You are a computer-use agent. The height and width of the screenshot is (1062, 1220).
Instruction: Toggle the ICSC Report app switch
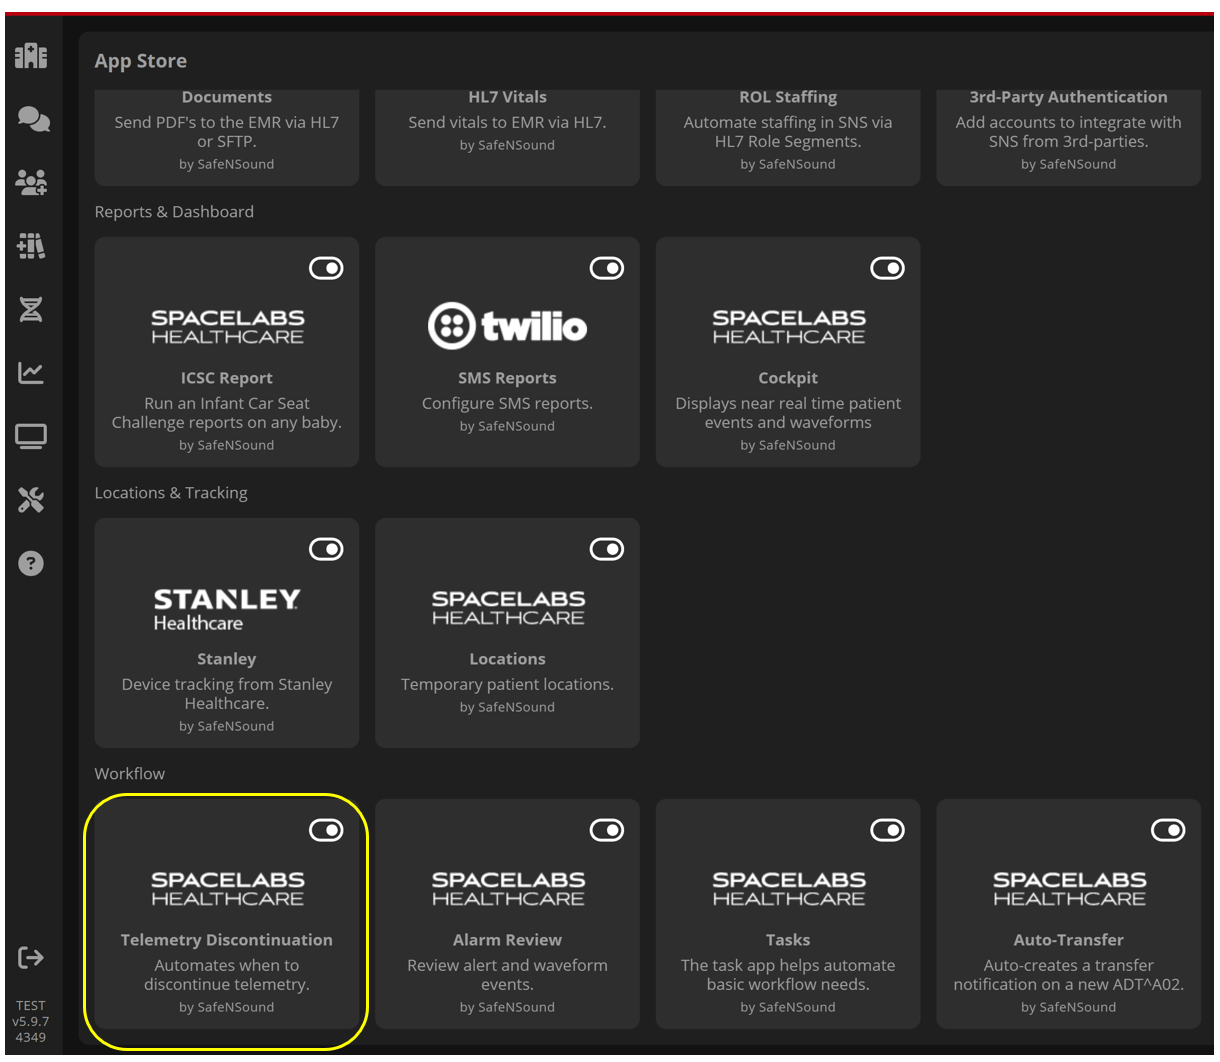point(326,268)
